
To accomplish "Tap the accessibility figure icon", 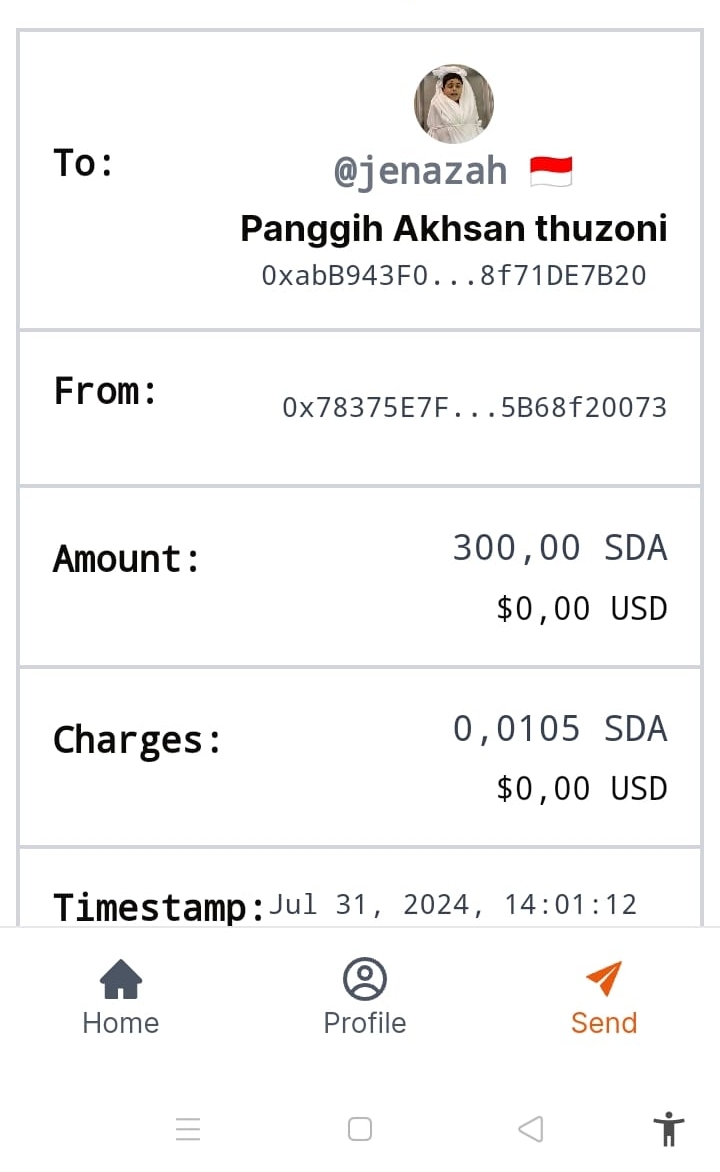I will tap(669, 1129).
